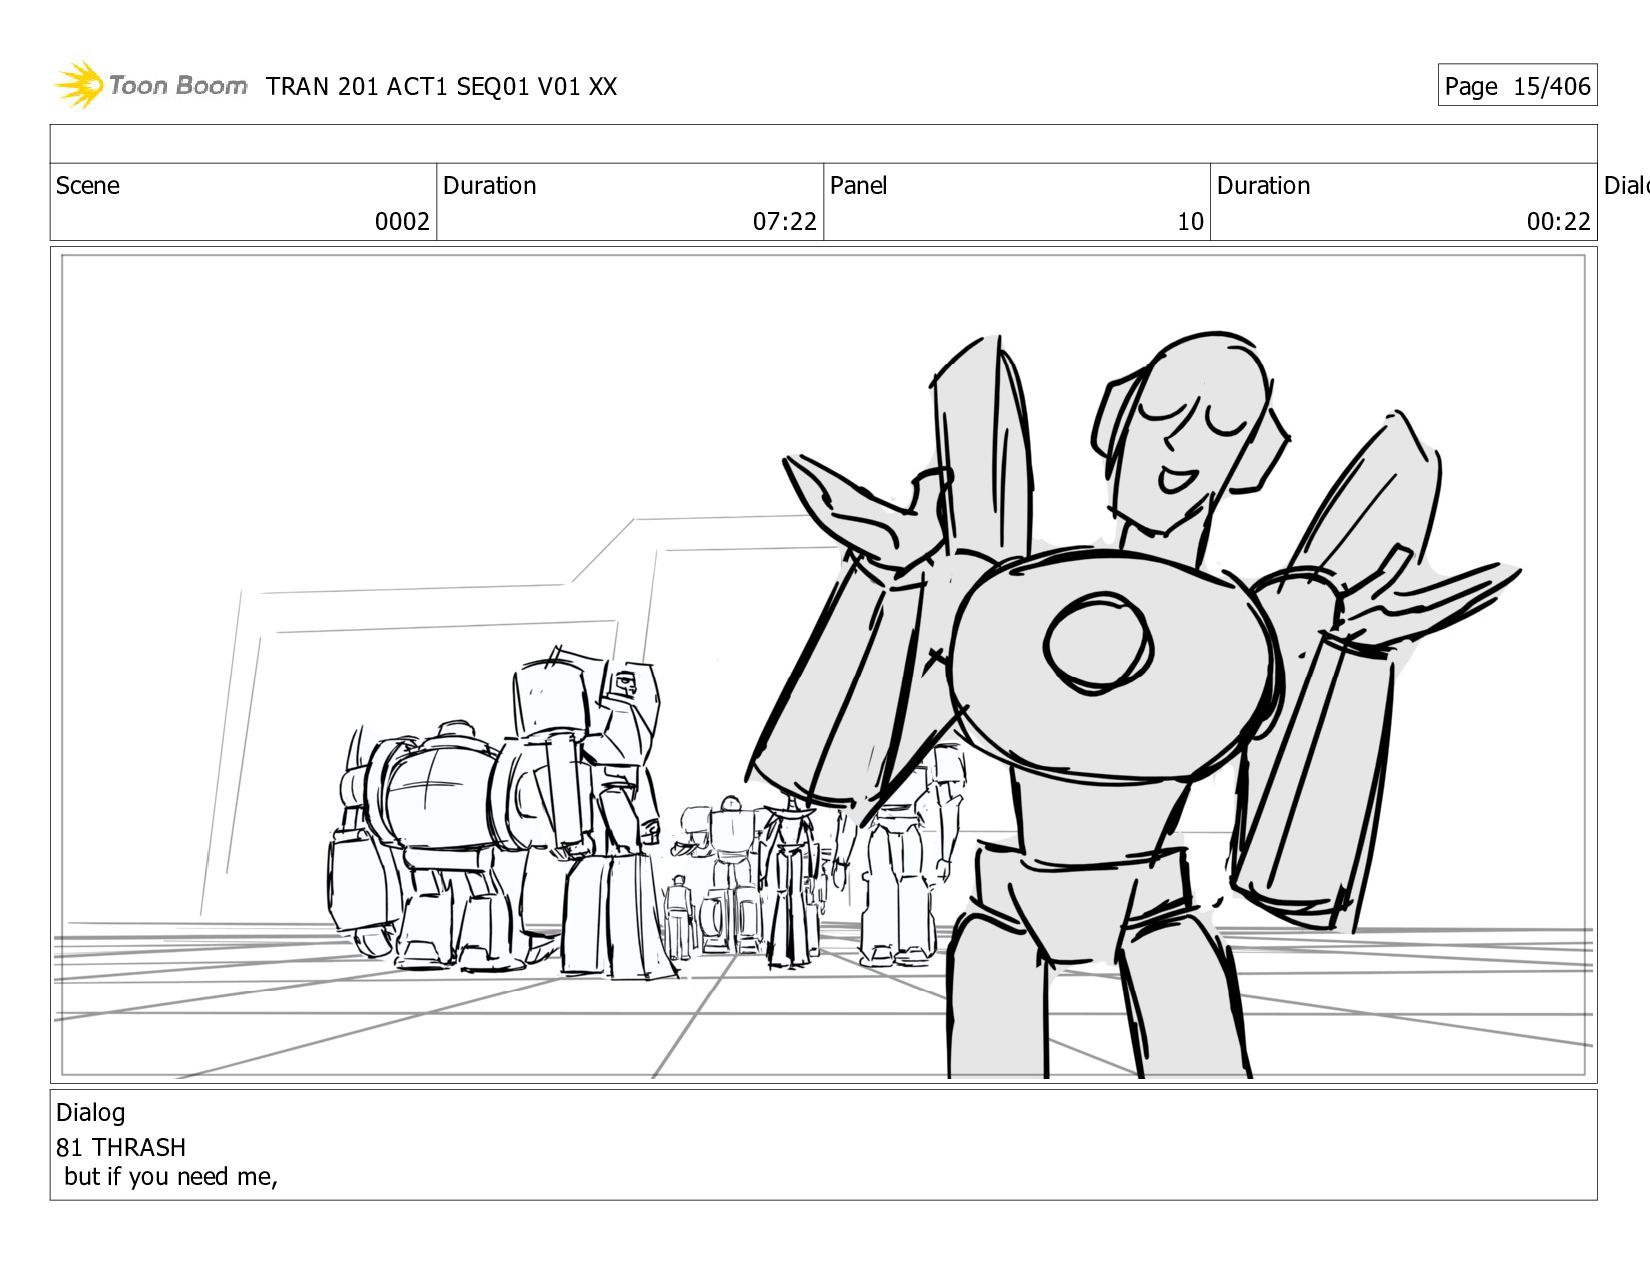The height and width of the screenshot is (1275, 1650).
Task: Click the "Panel" column label
Action: tap(859, 186)
